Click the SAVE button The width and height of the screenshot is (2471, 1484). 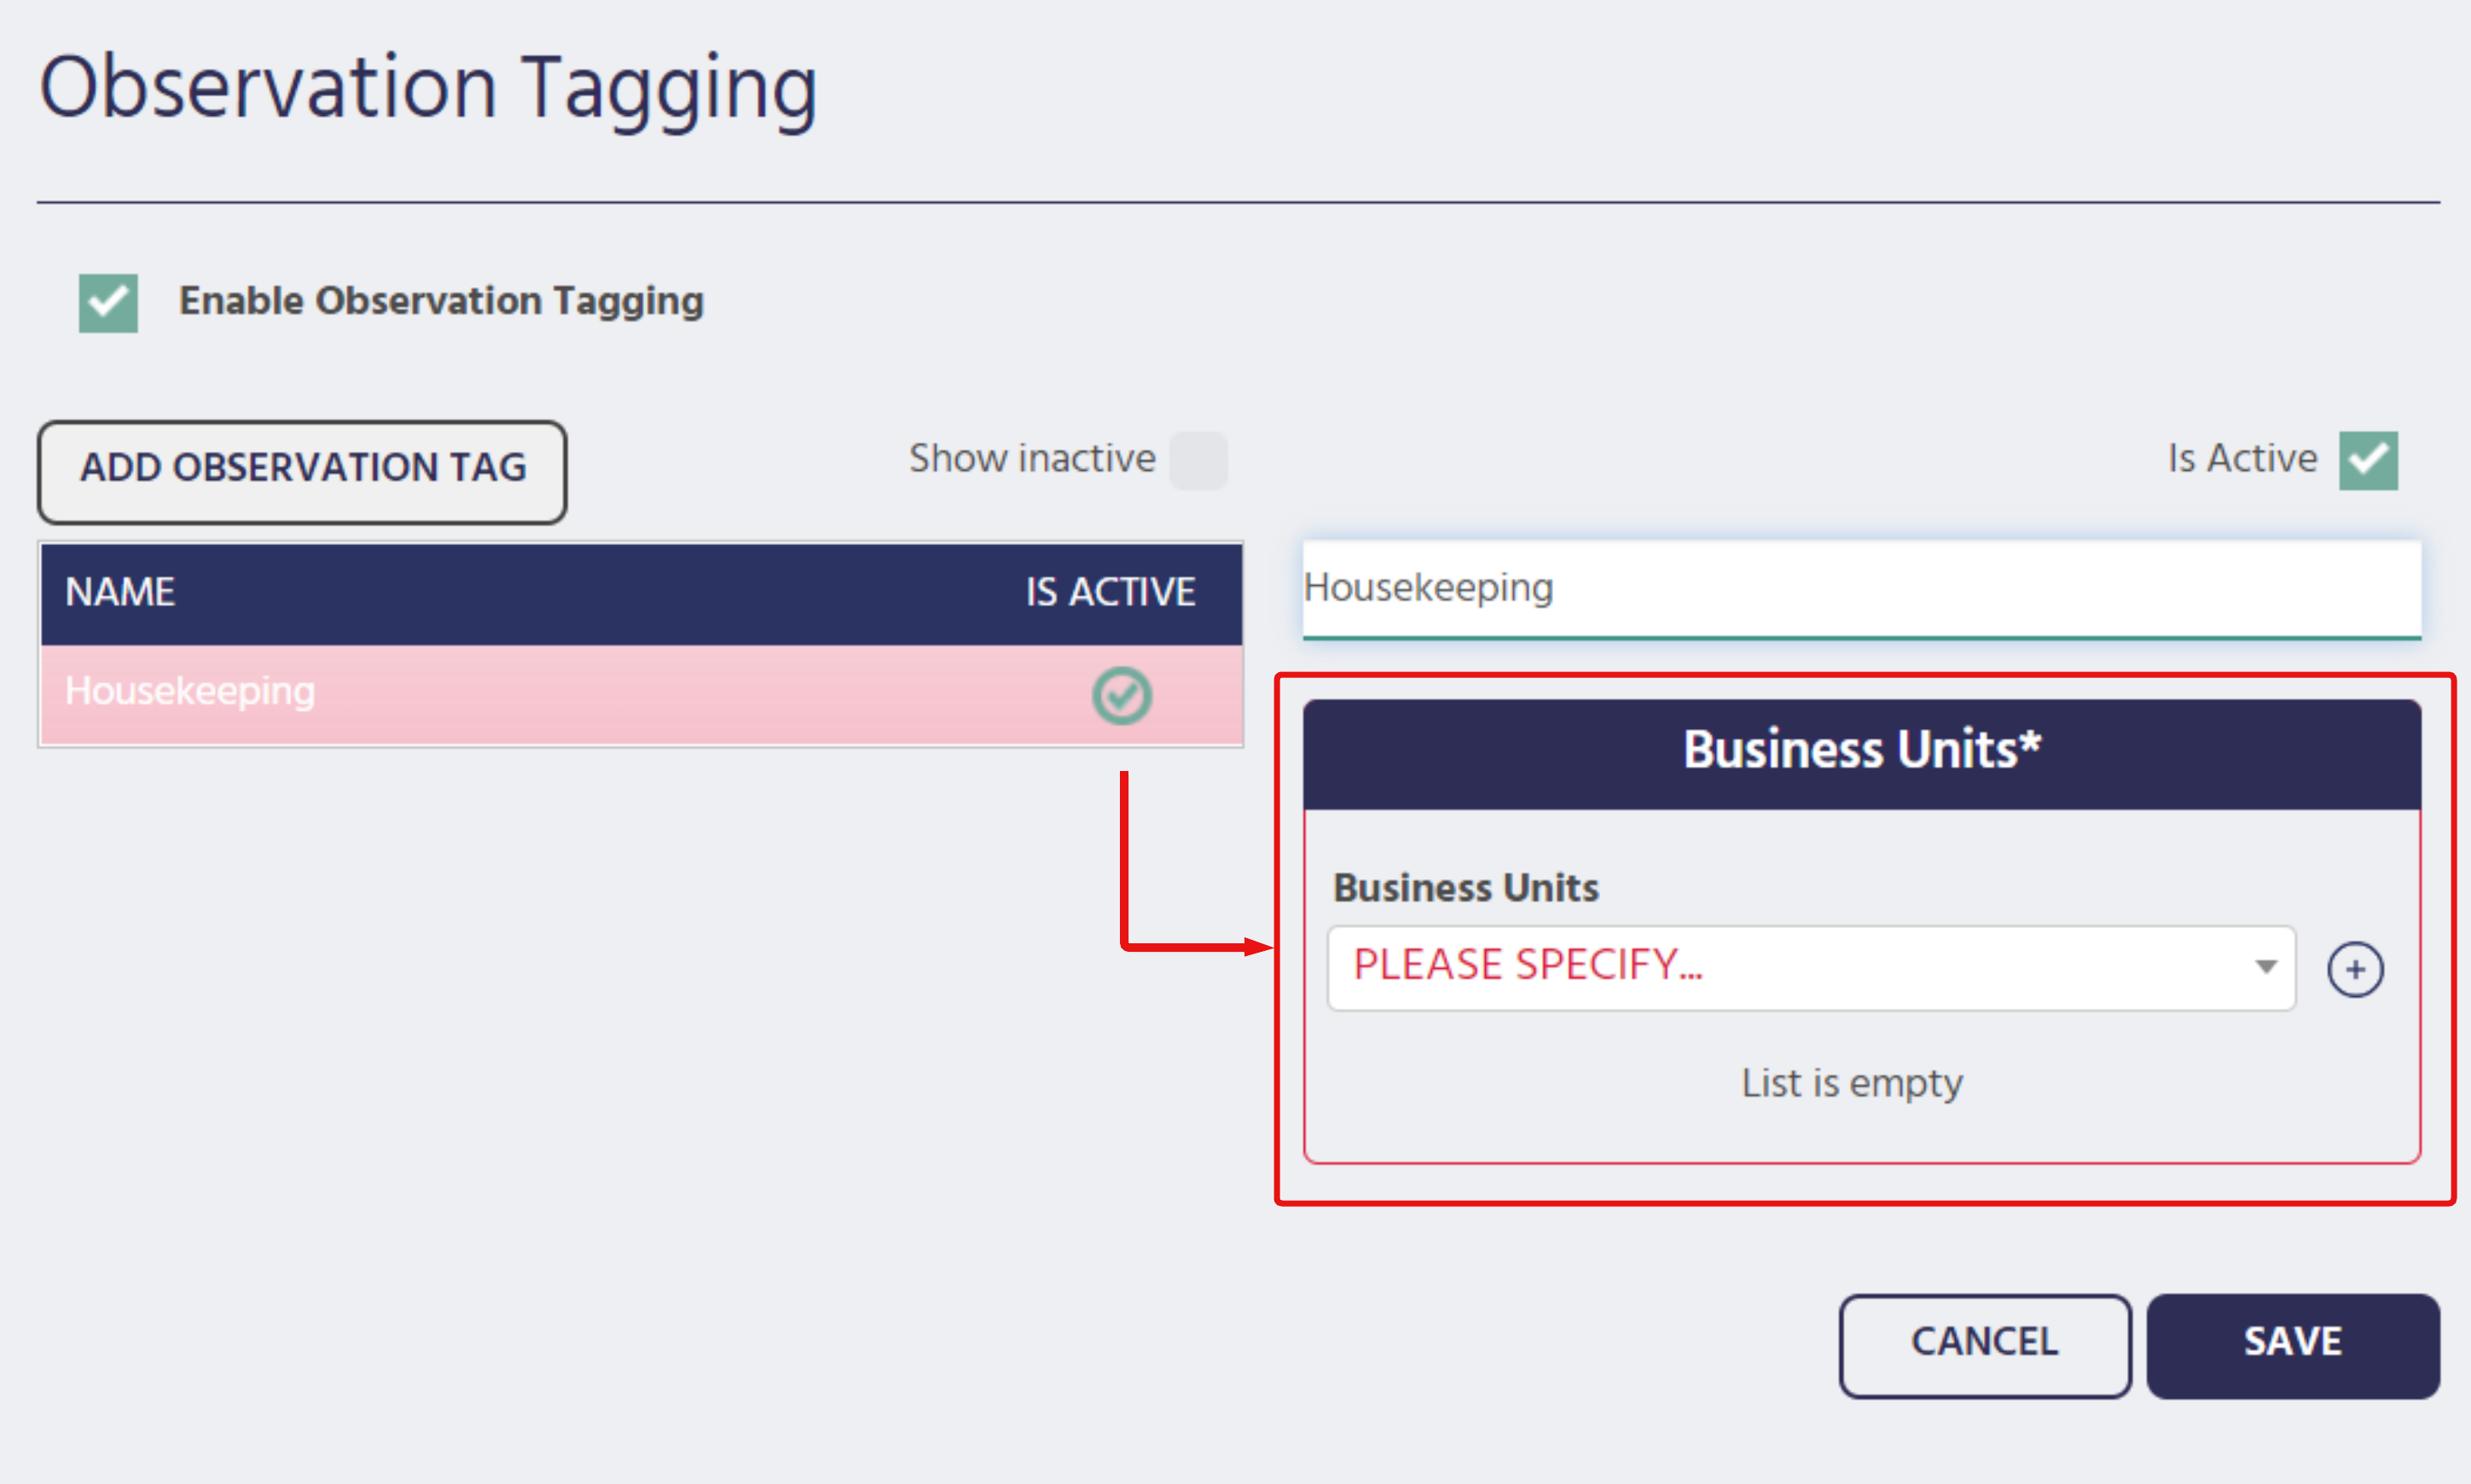pyautogui.click(x=2293, y=1345)
